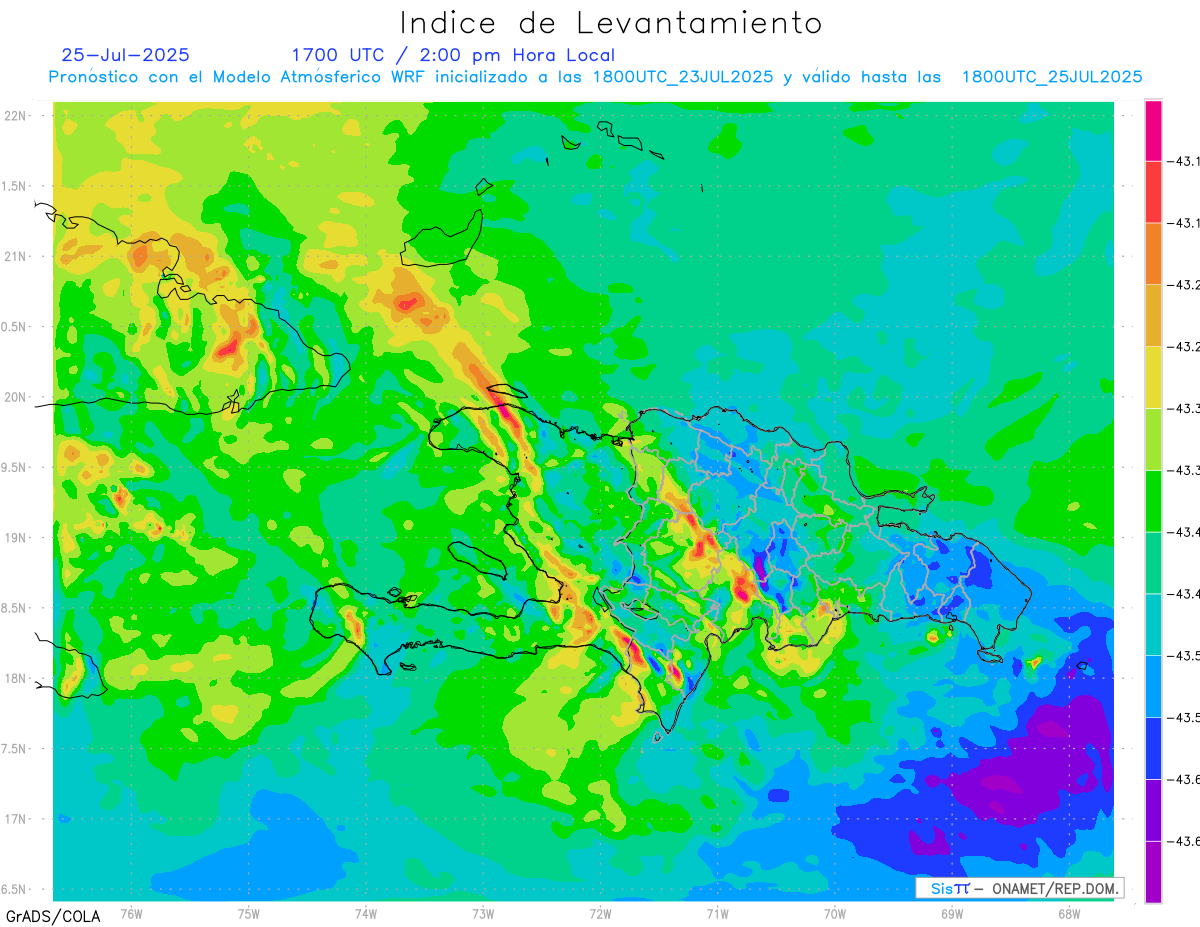Click the '1.5N' latitude axis label
This screenshot has height=927, width=1200.
[x=14, y=187]
